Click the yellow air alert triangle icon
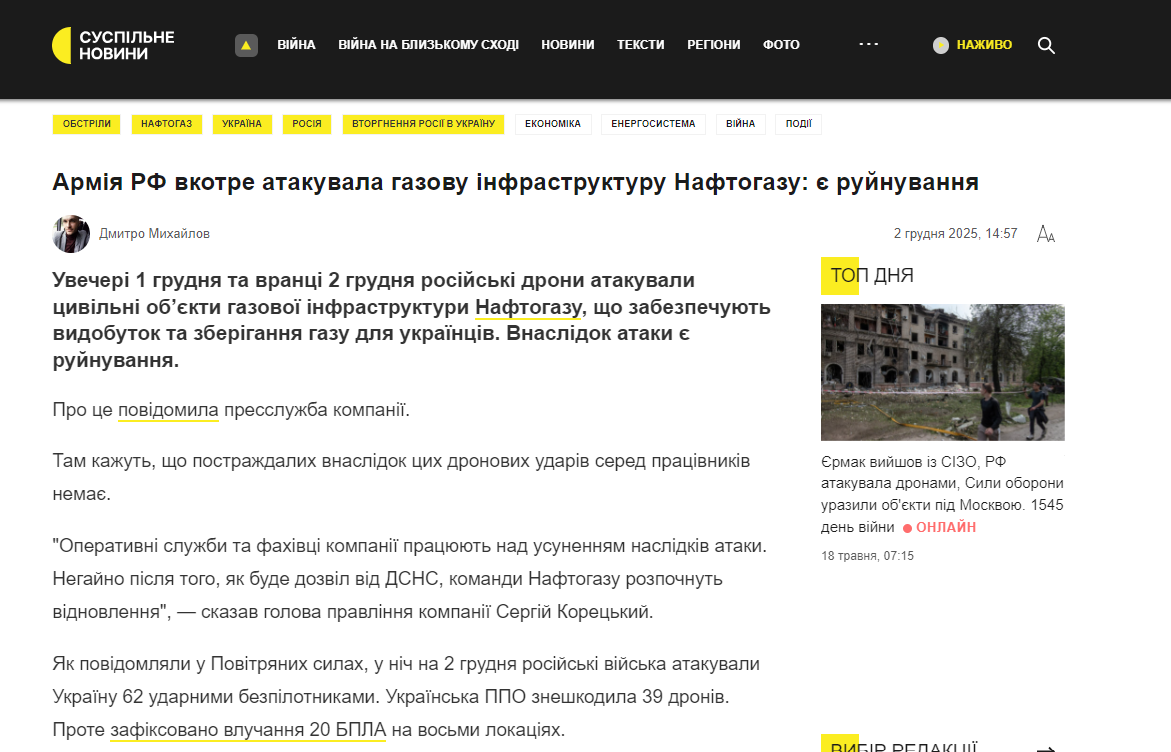 (246, 46)
